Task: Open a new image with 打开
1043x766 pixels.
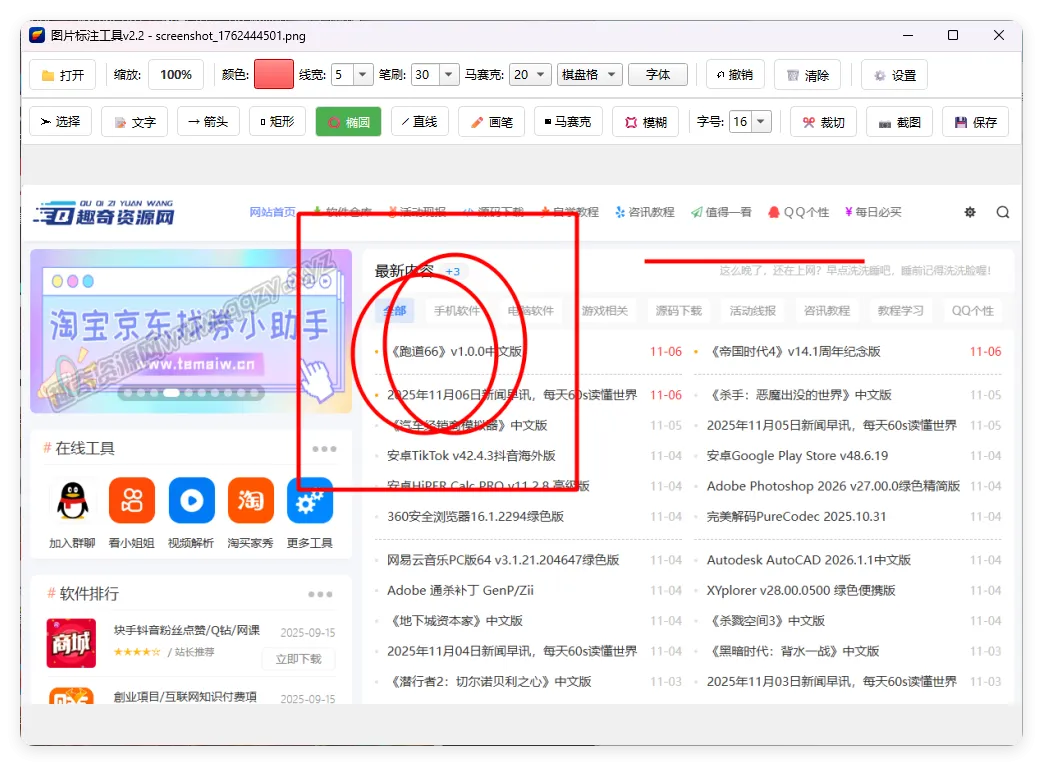Action: tap(62, 74)
